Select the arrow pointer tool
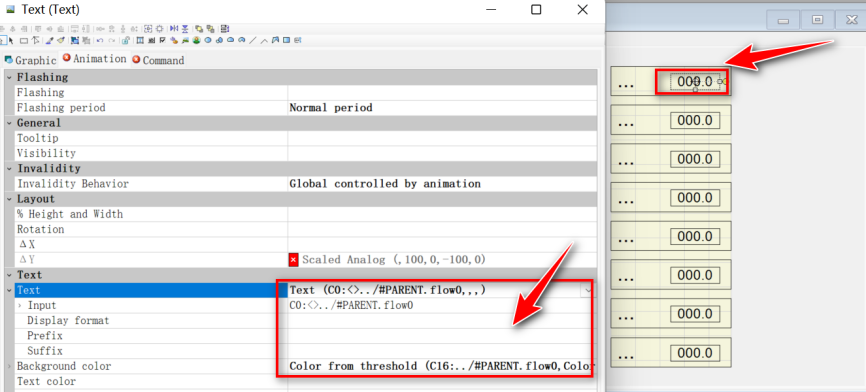Screen dimensions: 866x392 click(11, 40)
